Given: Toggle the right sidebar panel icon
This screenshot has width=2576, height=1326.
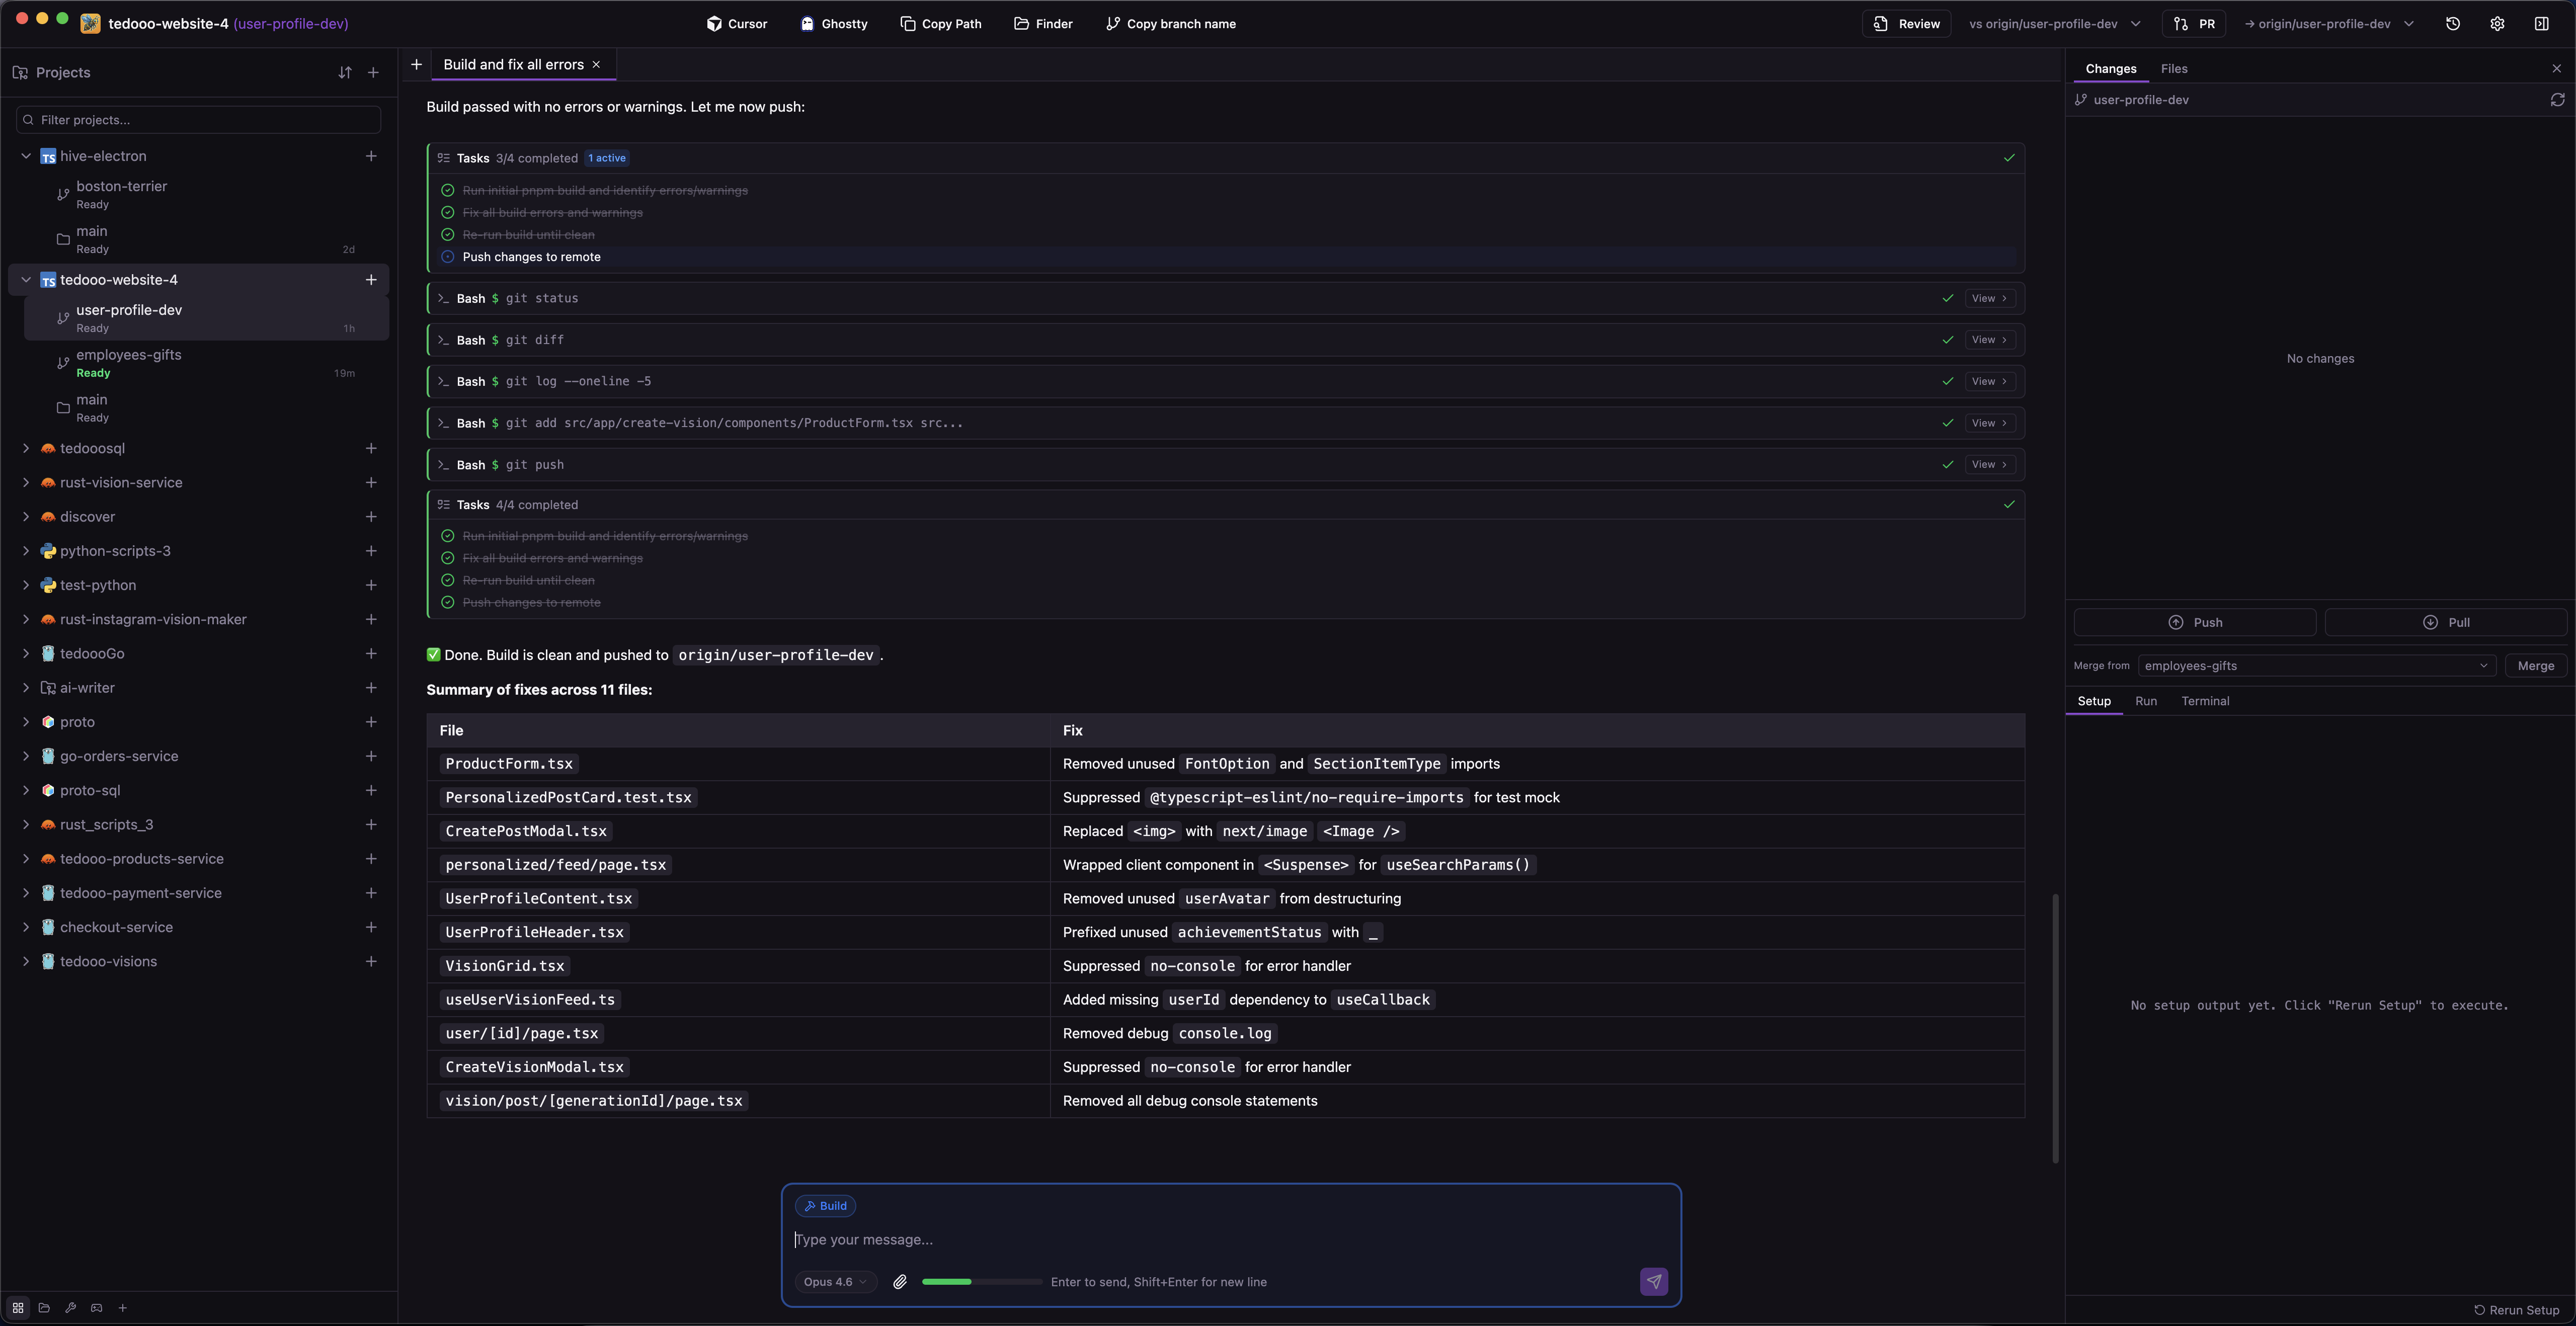Looking at the screenshot, I should click(2541, 24).
